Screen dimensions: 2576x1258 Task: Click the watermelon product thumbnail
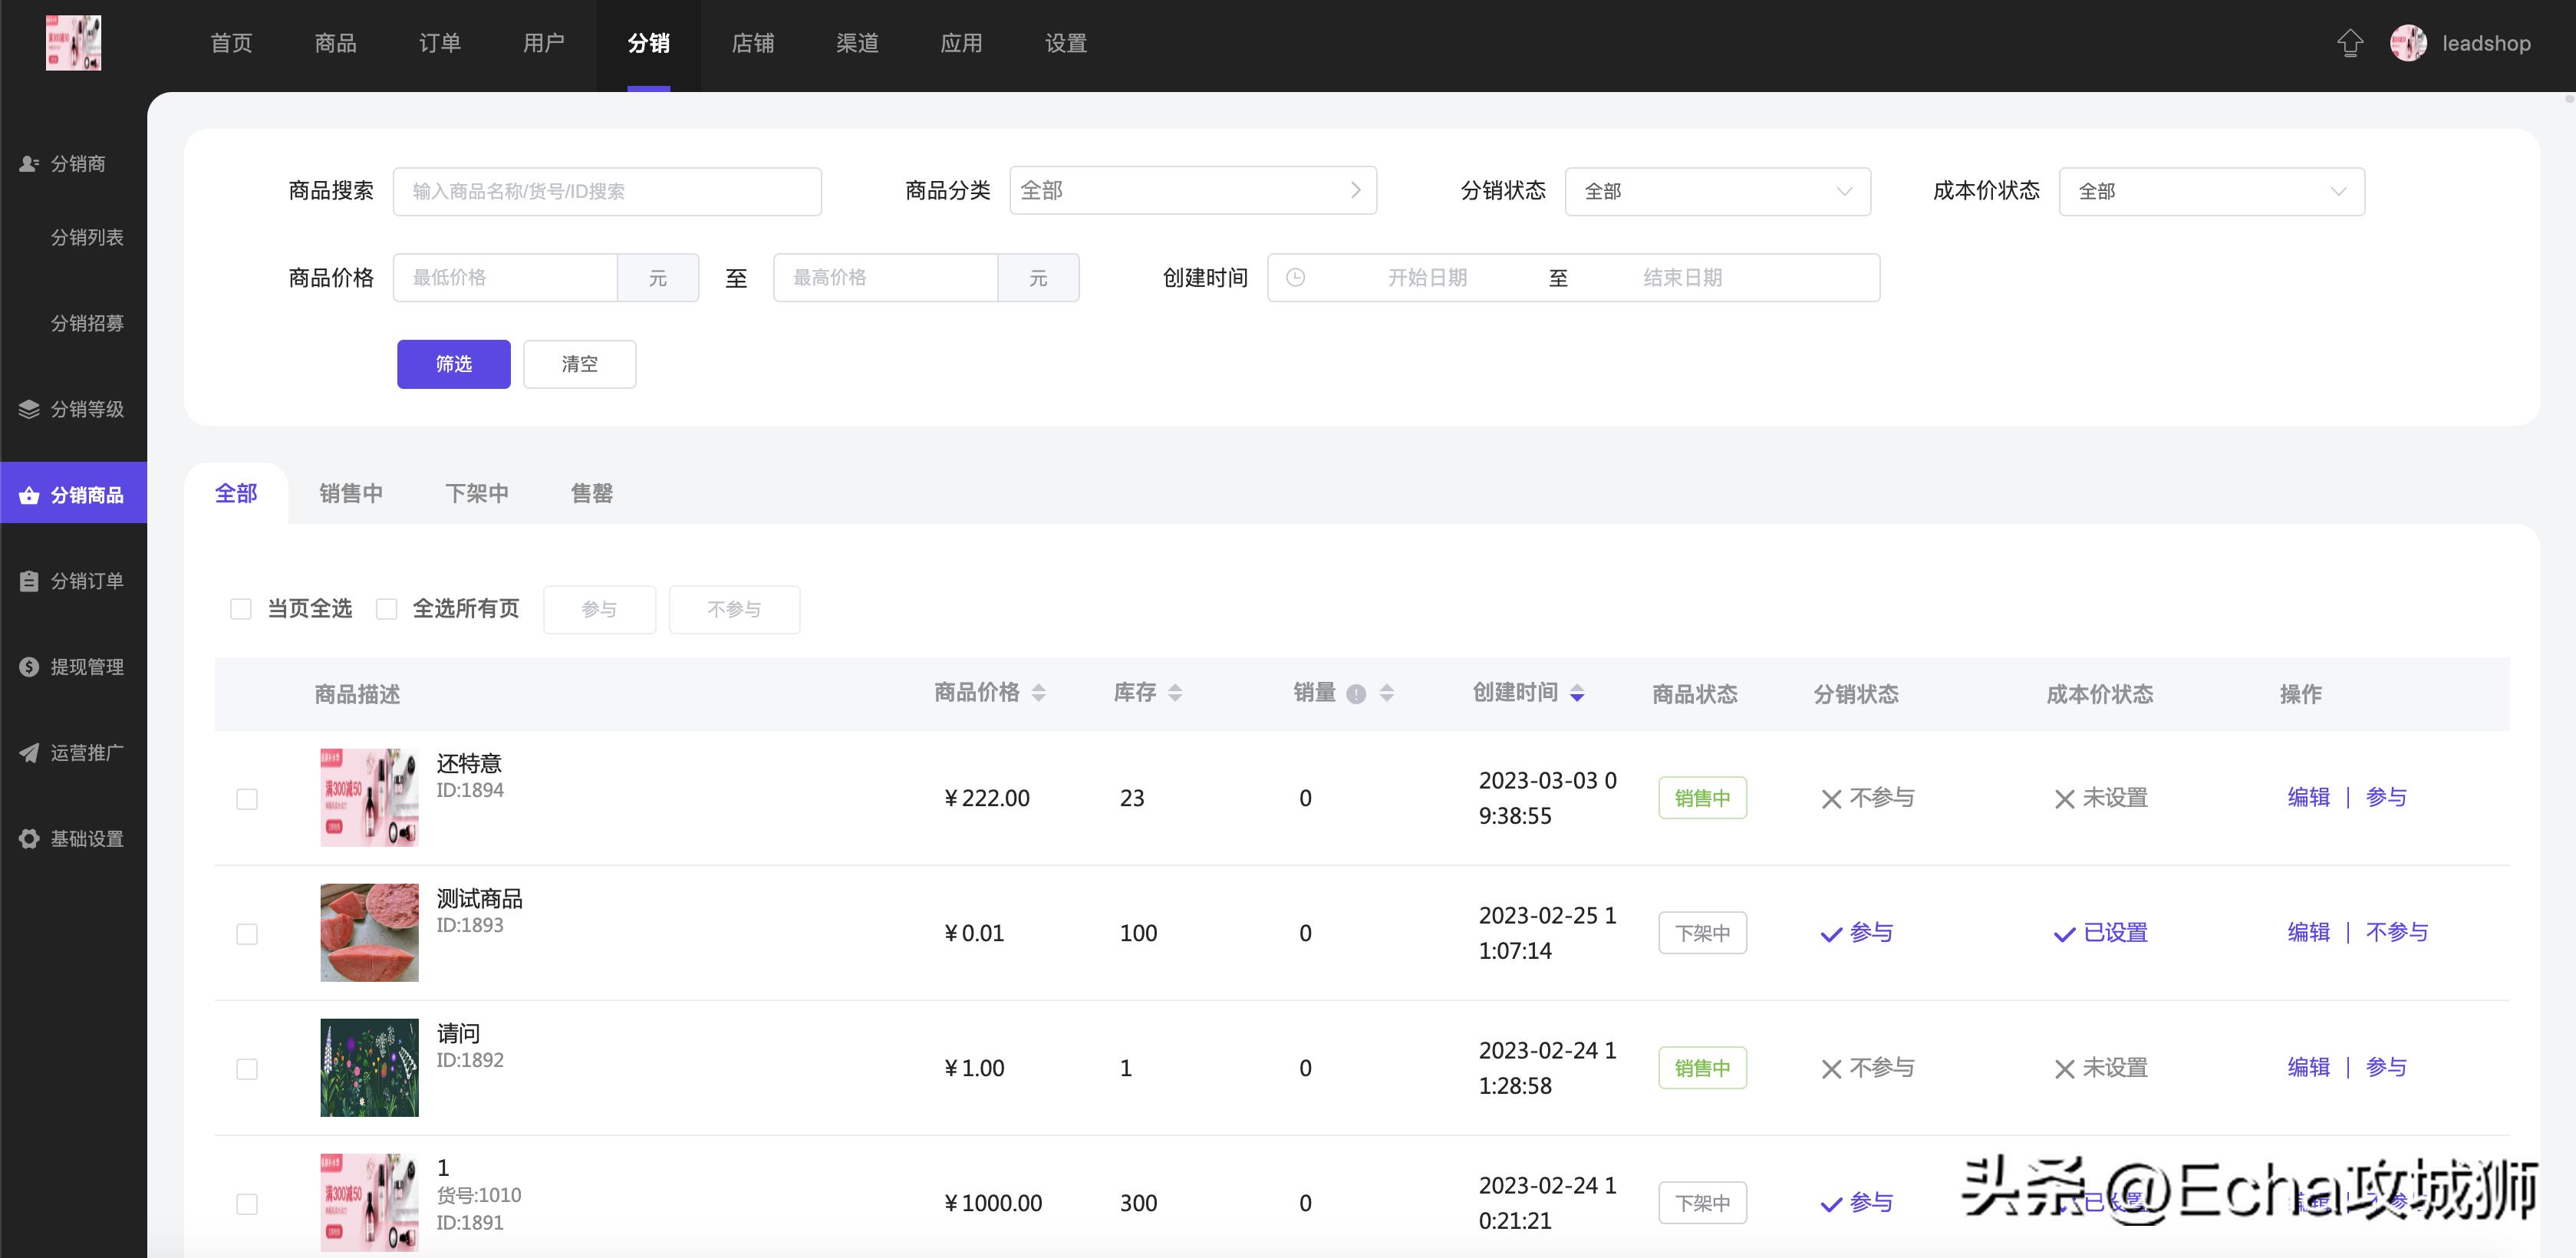click(x=369, y=932)
